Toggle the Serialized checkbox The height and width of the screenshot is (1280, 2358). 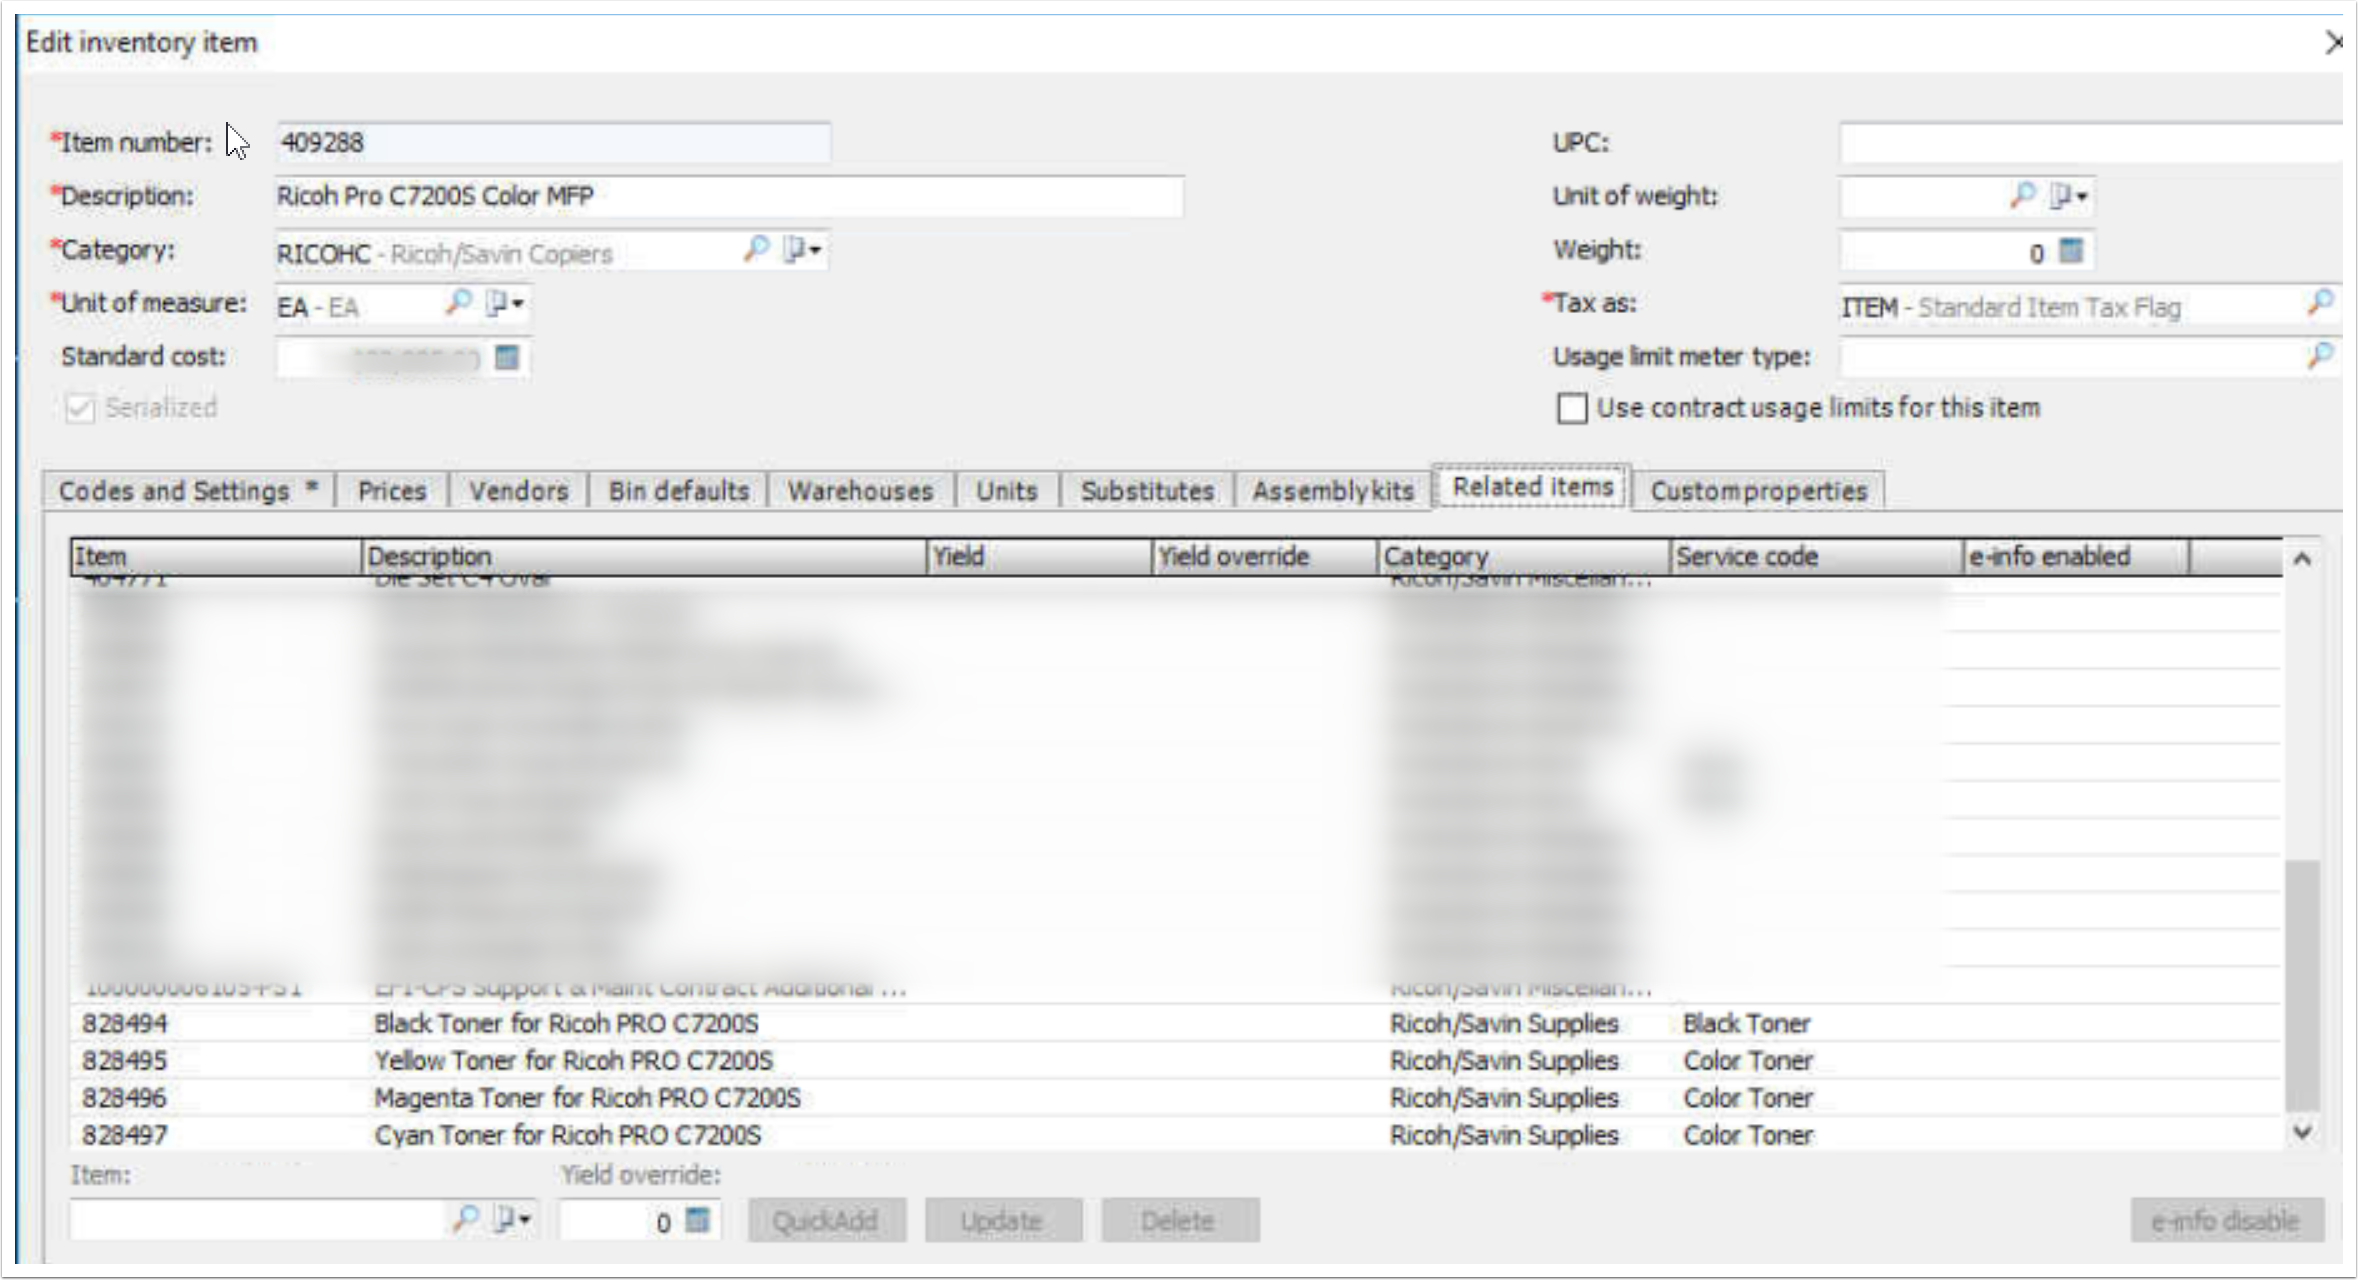click(80, 408)
